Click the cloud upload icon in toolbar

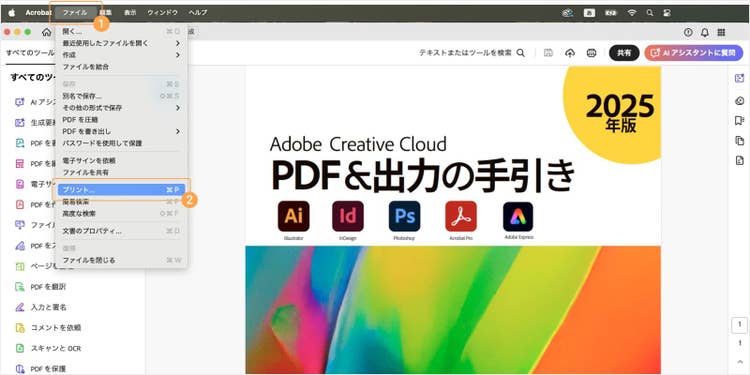[x=570, y=53]
